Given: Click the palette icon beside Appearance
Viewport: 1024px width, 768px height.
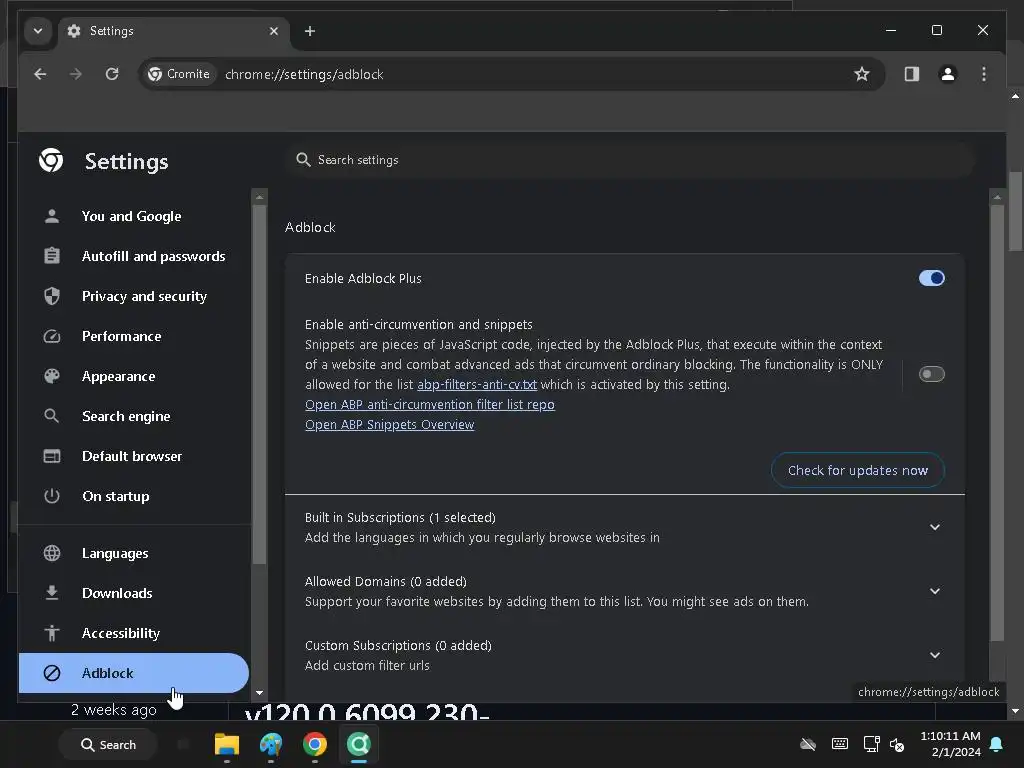Looking at the screenshot, I should pyautogui.click(x=52, y=376).
